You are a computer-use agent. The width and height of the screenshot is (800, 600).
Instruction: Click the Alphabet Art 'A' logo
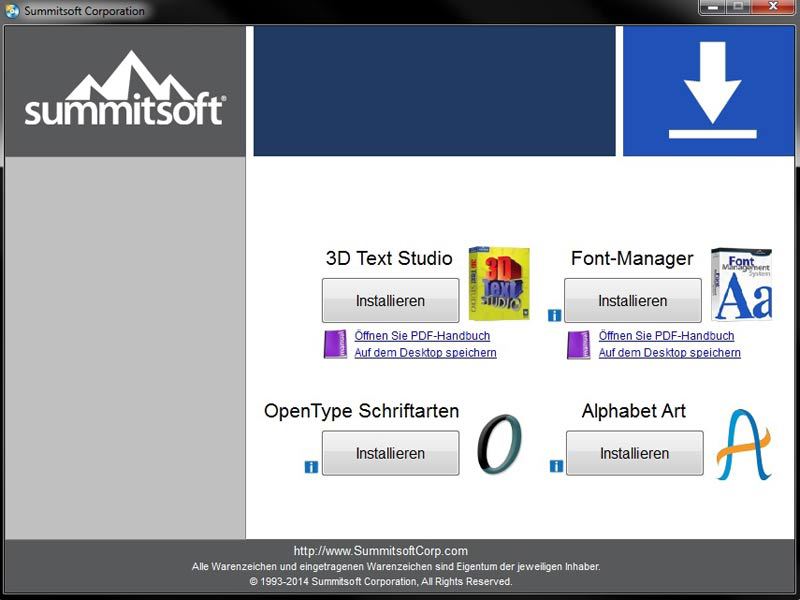click(x=743, y=445)
